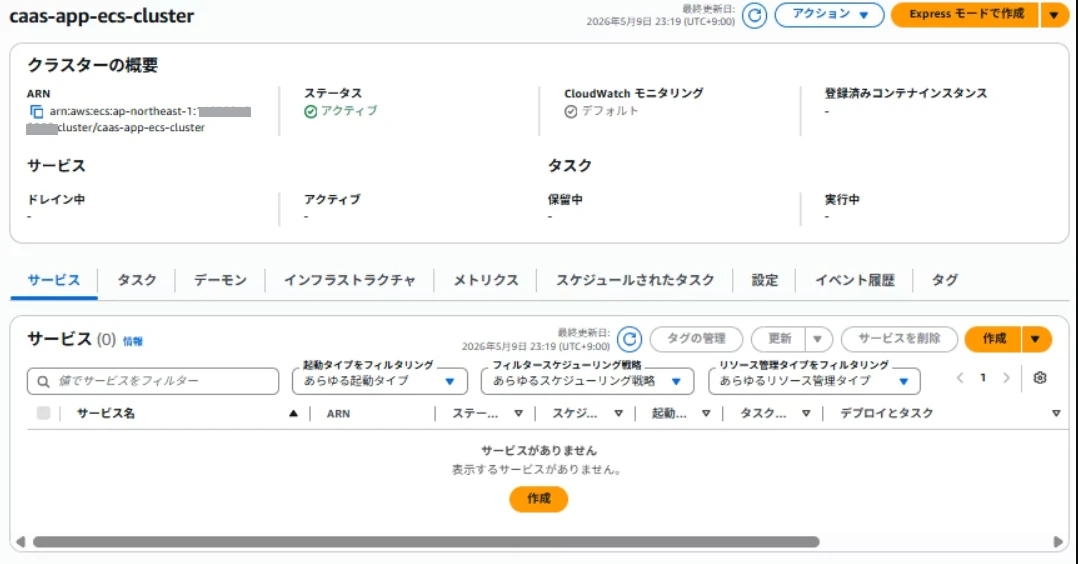This screenshot has width=1078, height=564.
Task: Open the あらゆる起動タイプ filter dropdown
Action: 380,381
